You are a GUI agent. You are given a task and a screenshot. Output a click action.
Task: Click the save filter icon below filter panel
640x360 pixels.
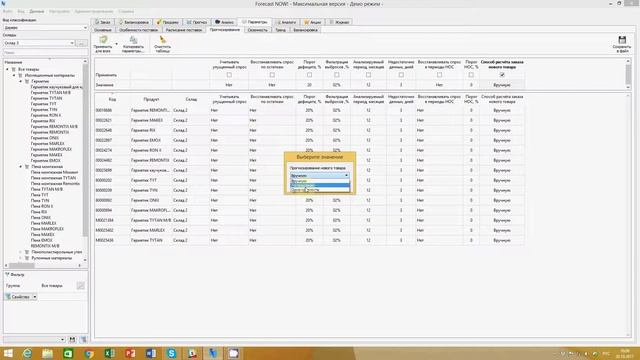point(72,339)
